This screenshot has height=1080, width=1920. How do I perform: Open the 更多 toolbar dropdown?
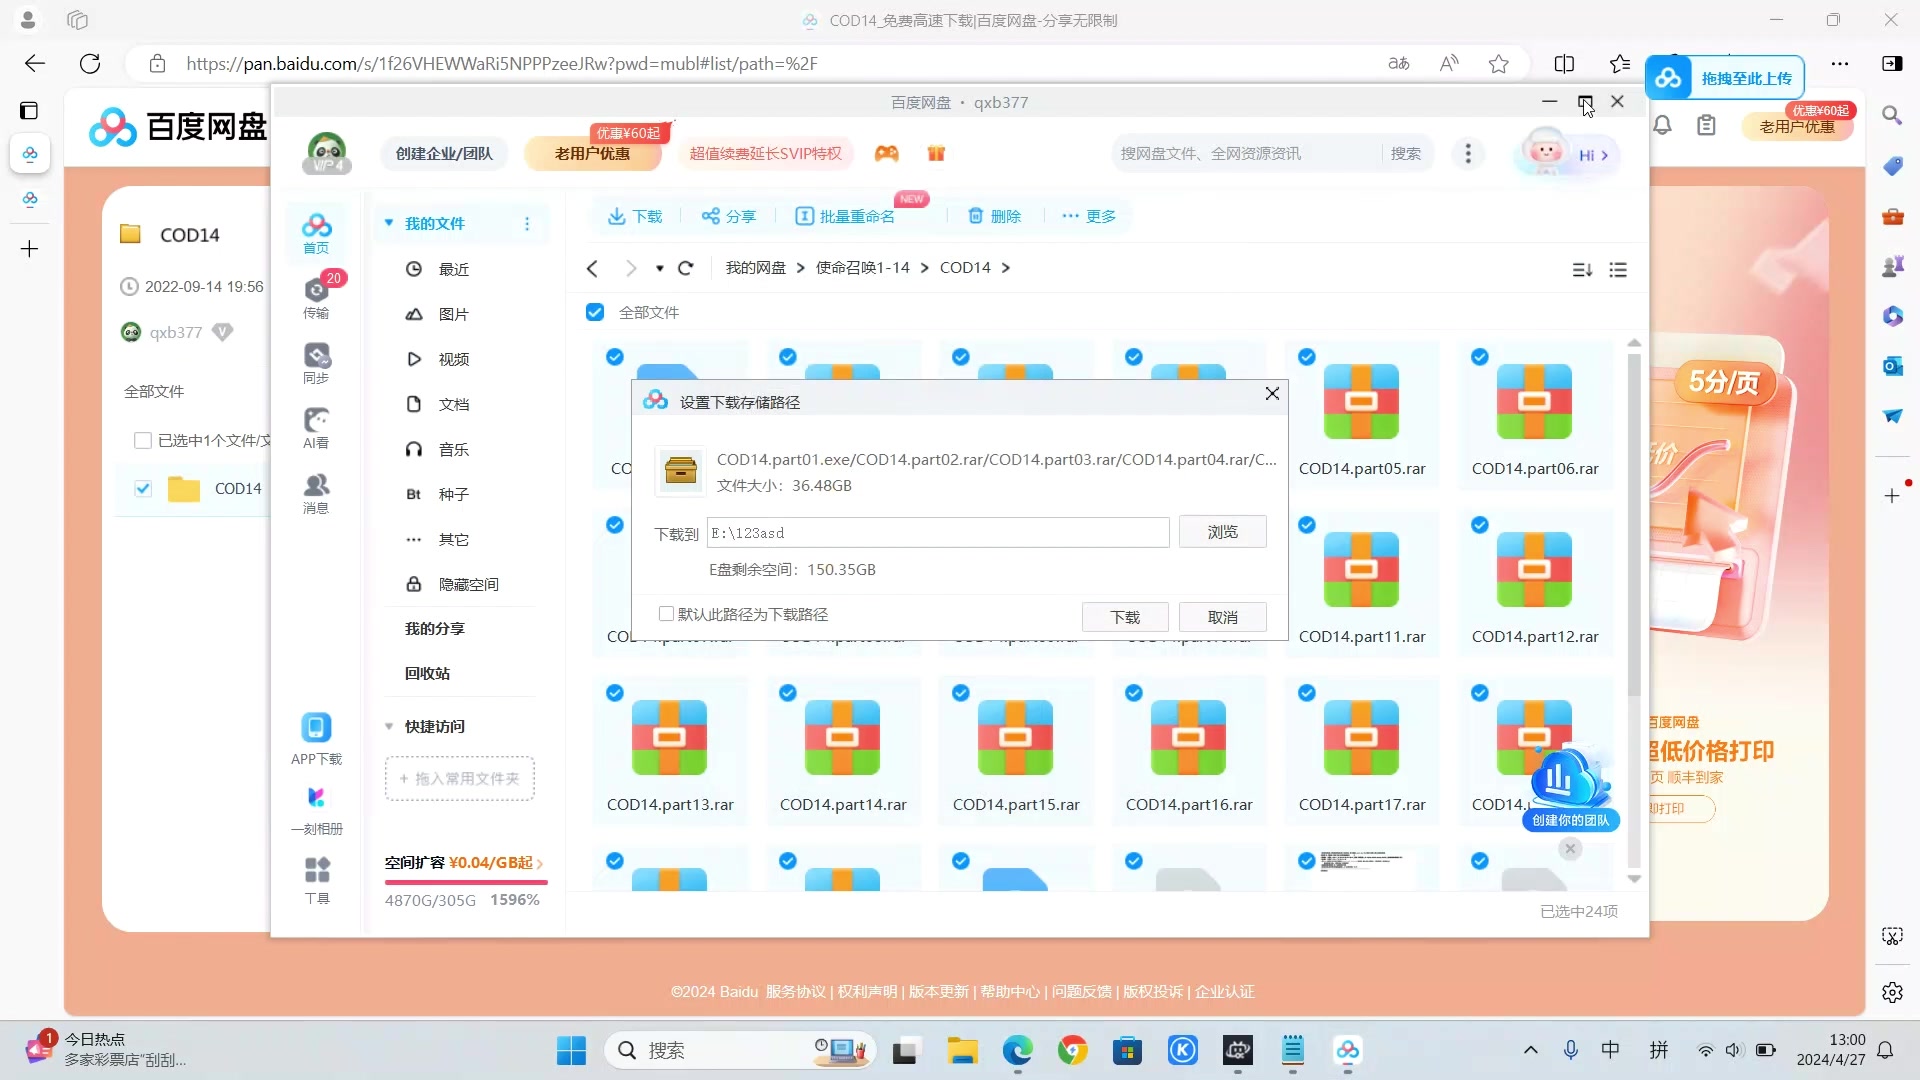(x=1088, y=216)
